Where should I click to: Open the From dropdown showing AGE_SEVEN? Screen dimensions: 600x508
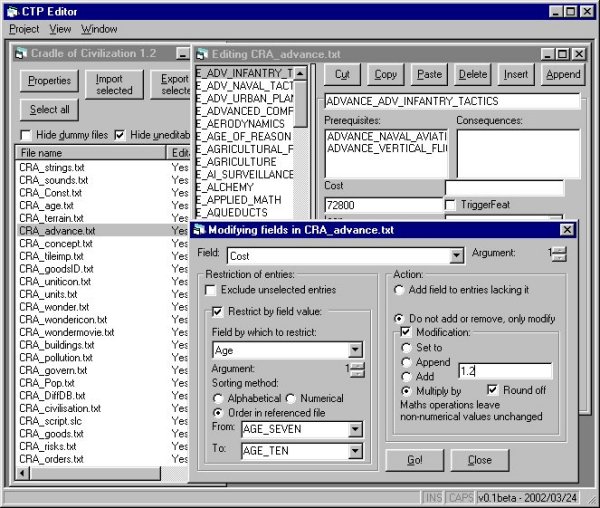click(355, 430)
